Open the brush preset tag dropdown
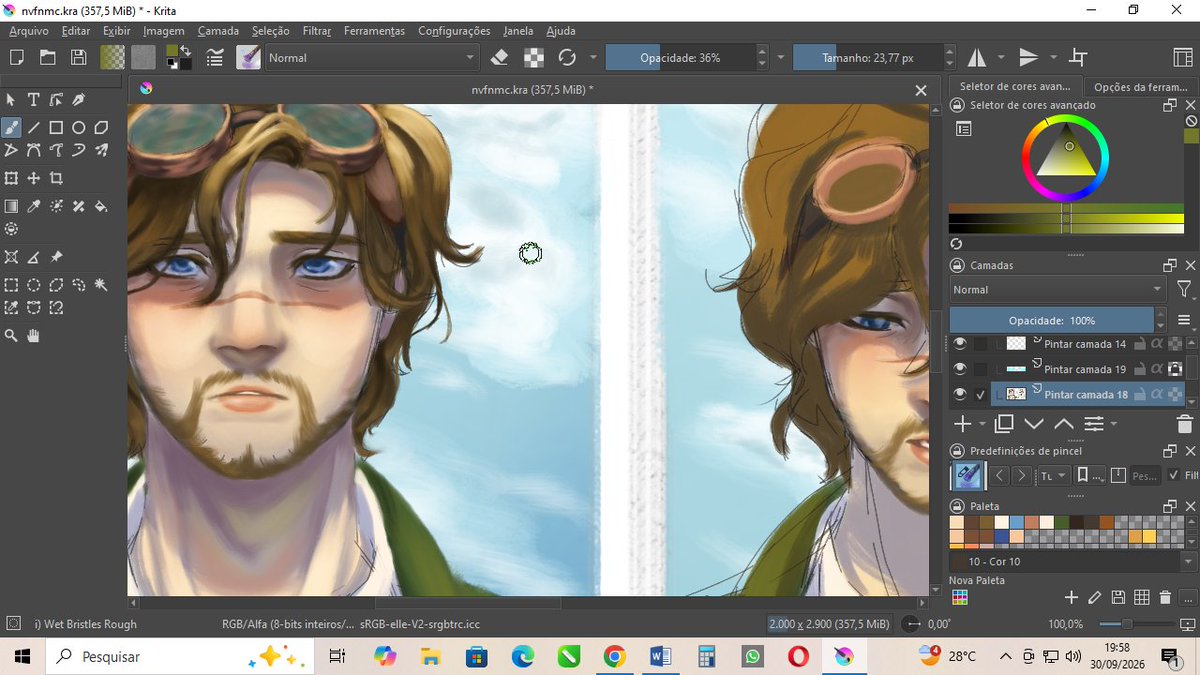This screenshot has width=1200, height=675. tap(1053, 476)
